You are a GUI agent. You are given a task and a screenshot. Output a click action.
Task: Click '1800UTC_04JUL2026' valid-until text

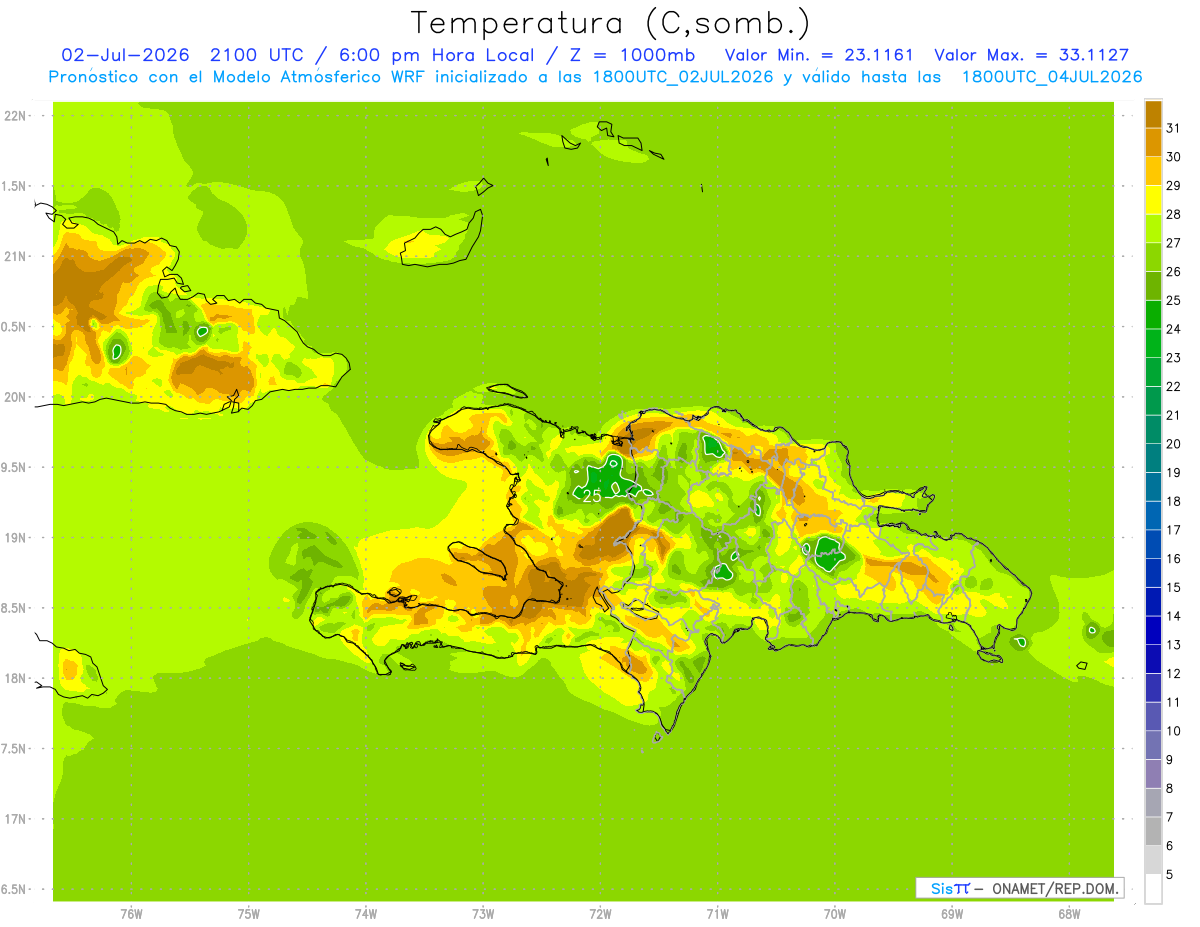[x=1052, y=77]
